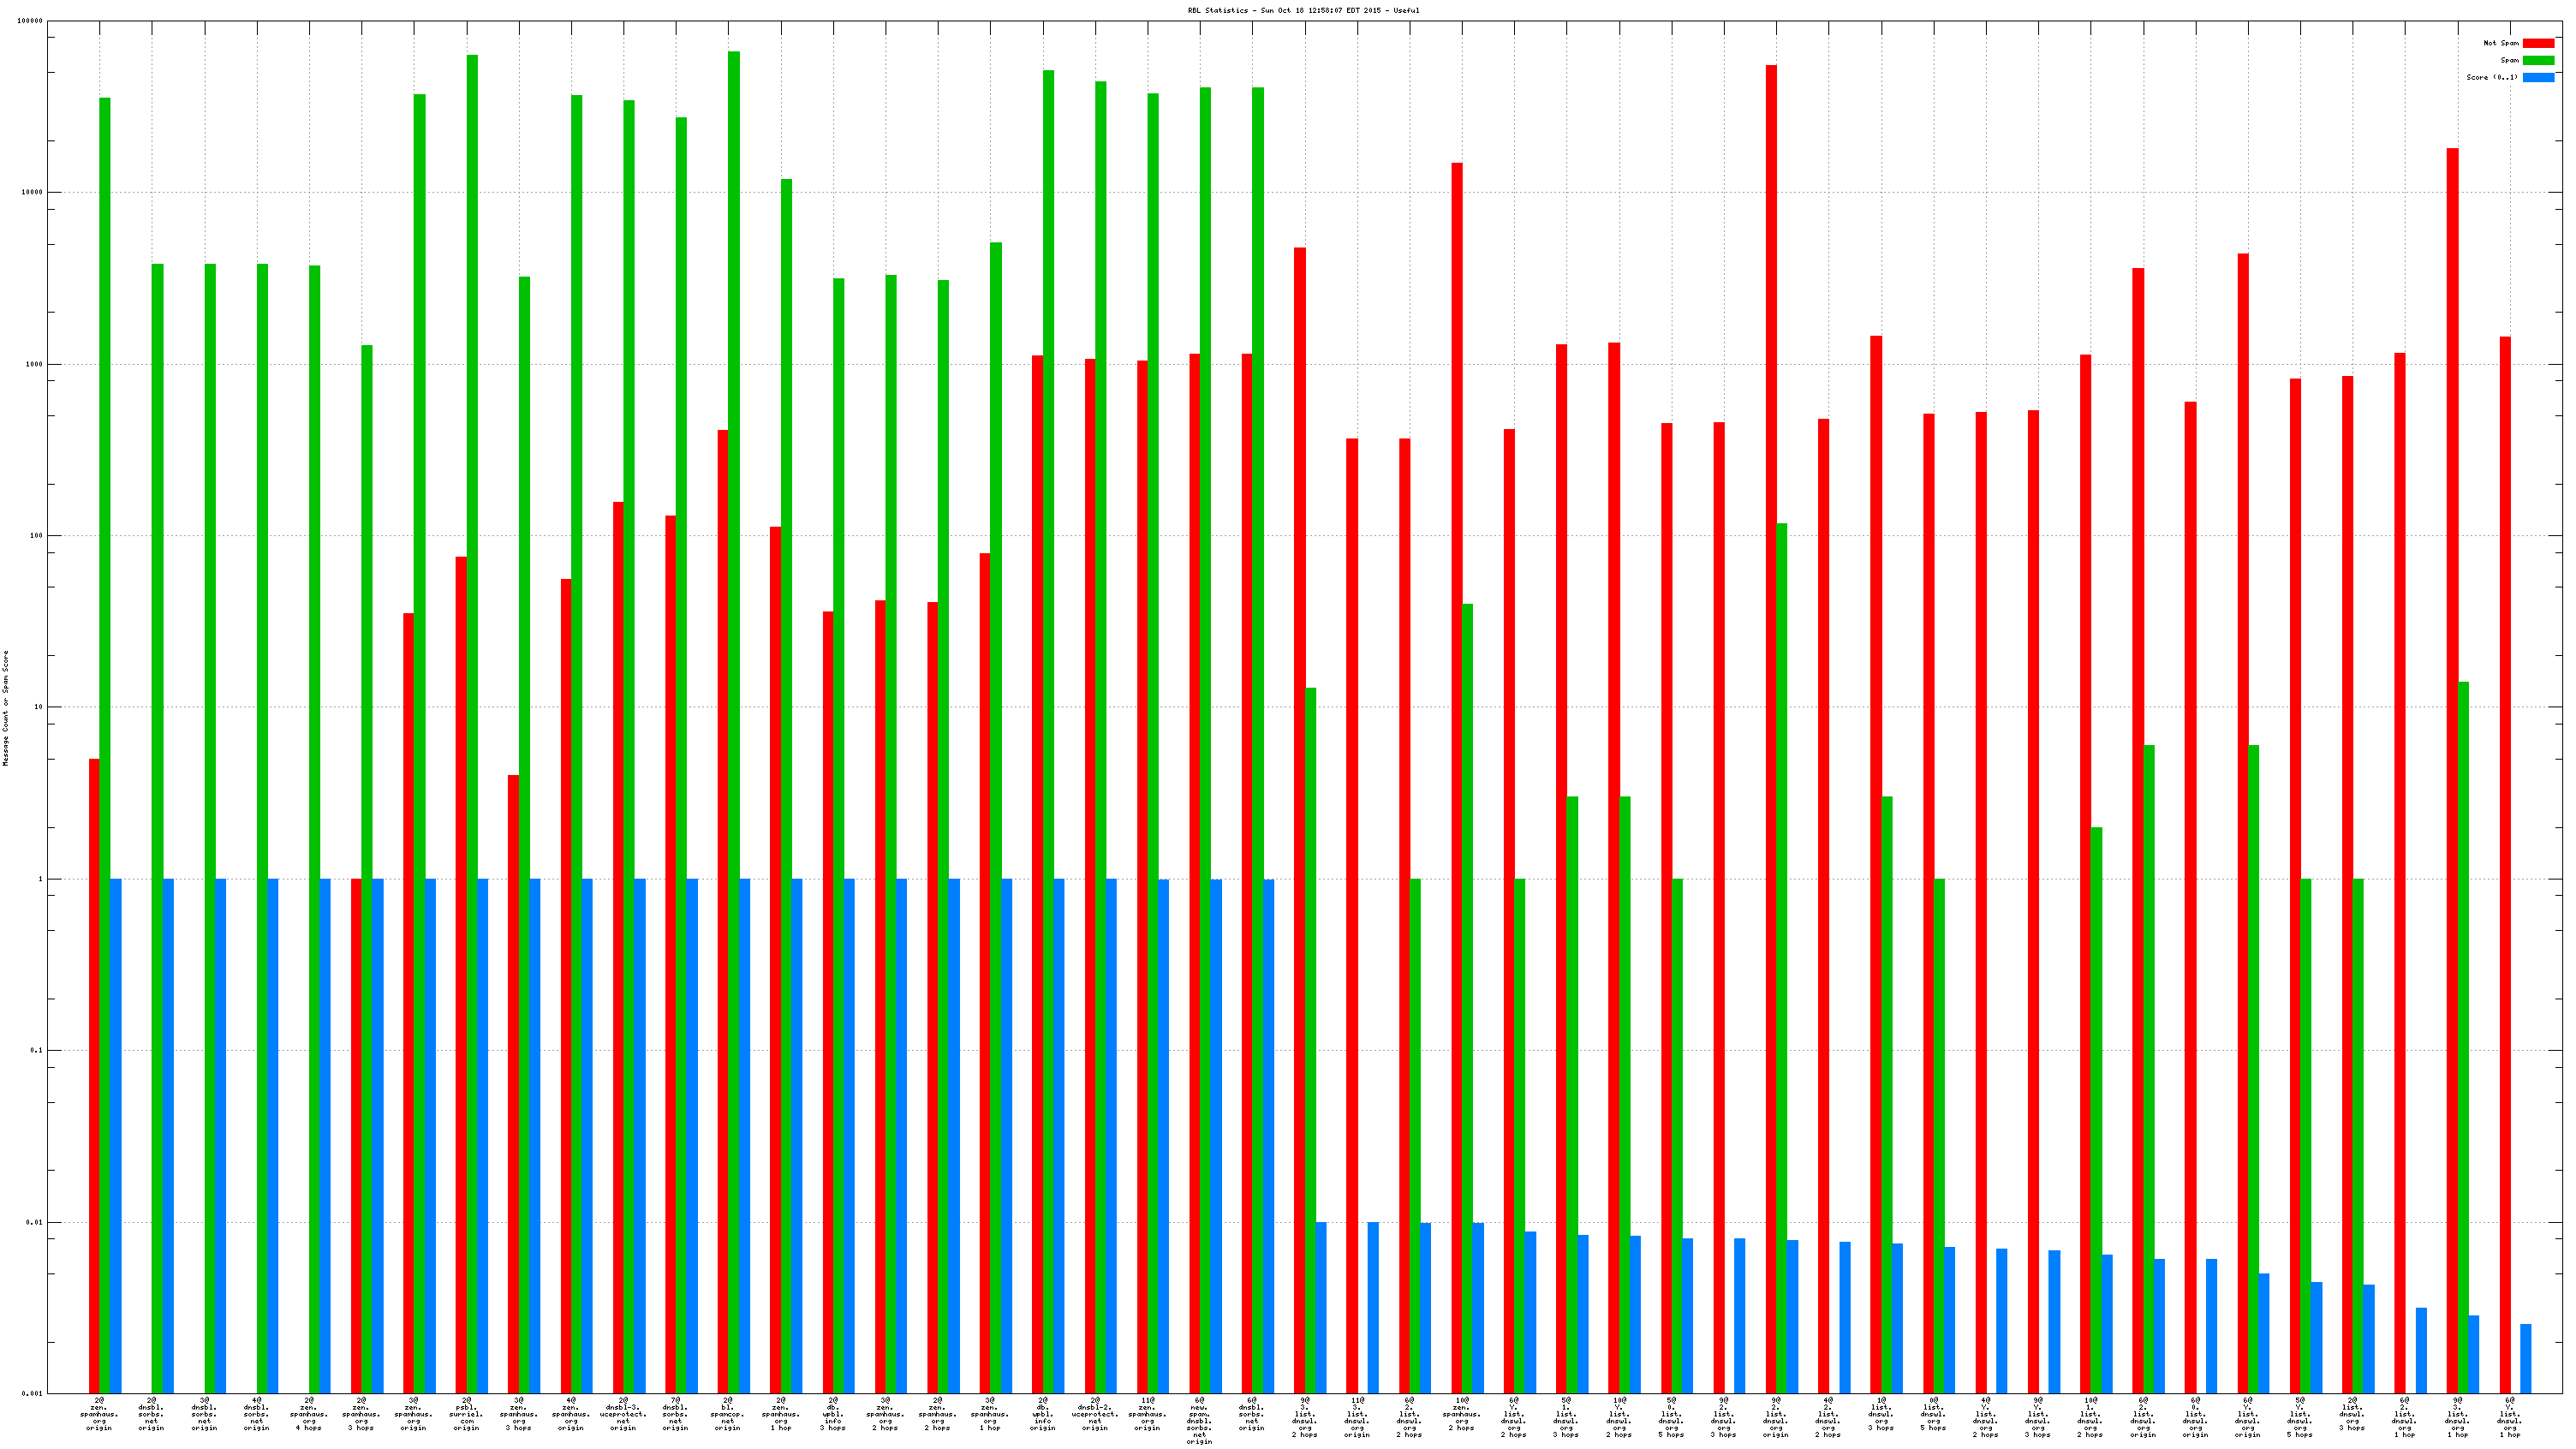Click the green bar above bl.spamcop.net
This screenshot has width=2576, height=1449.
[734, 400]
